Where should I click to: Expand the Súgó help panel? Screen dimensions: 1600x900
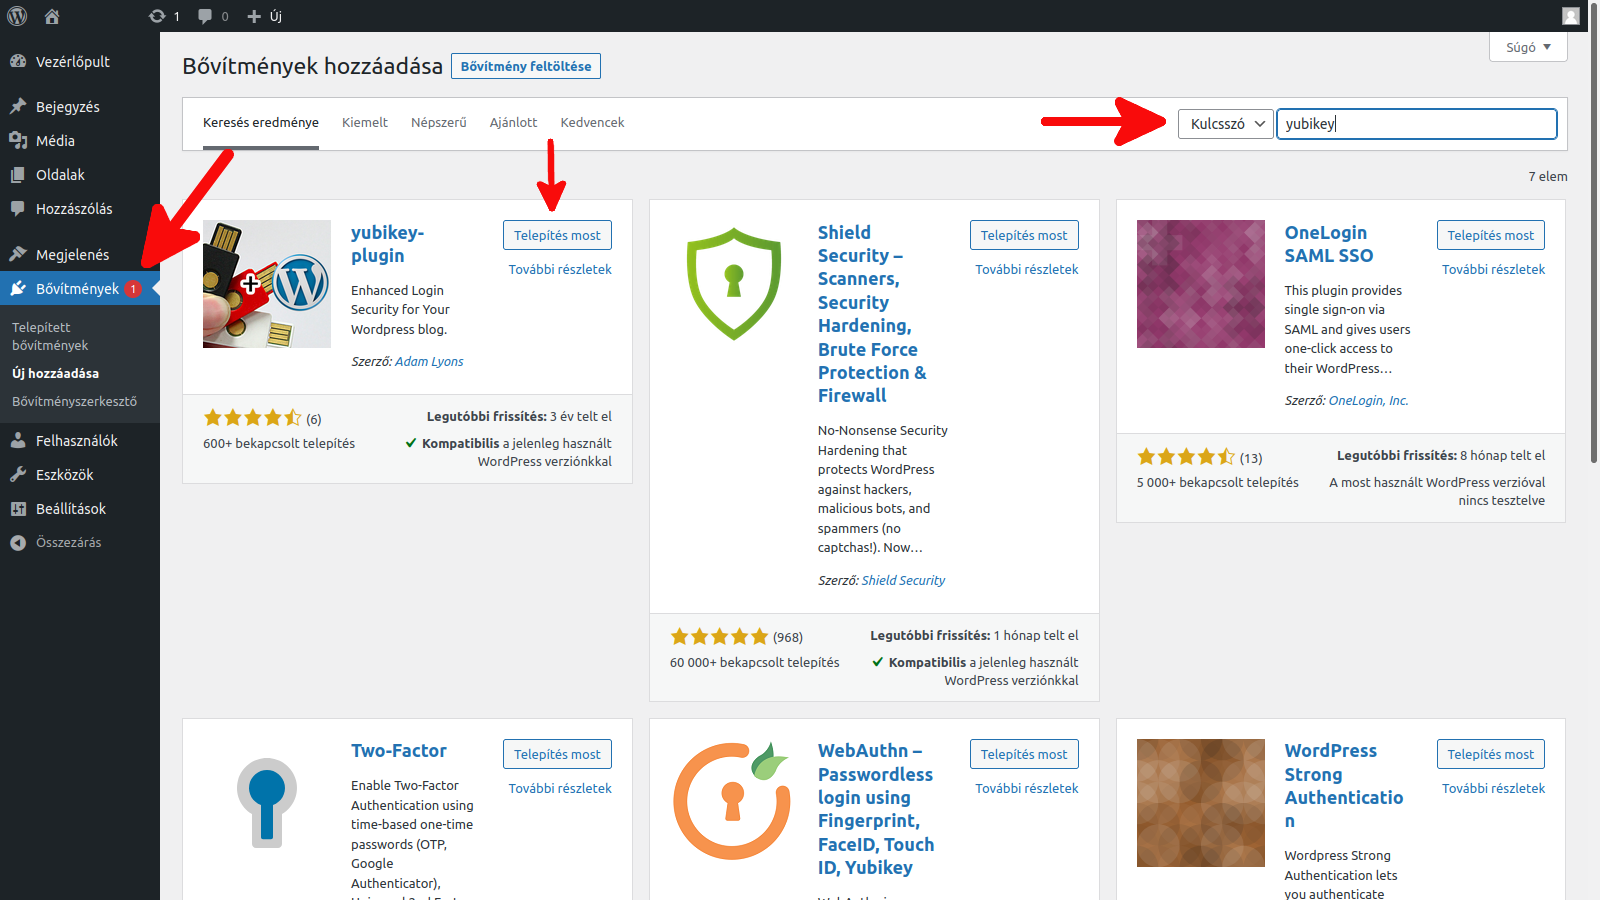(1527, 47)
